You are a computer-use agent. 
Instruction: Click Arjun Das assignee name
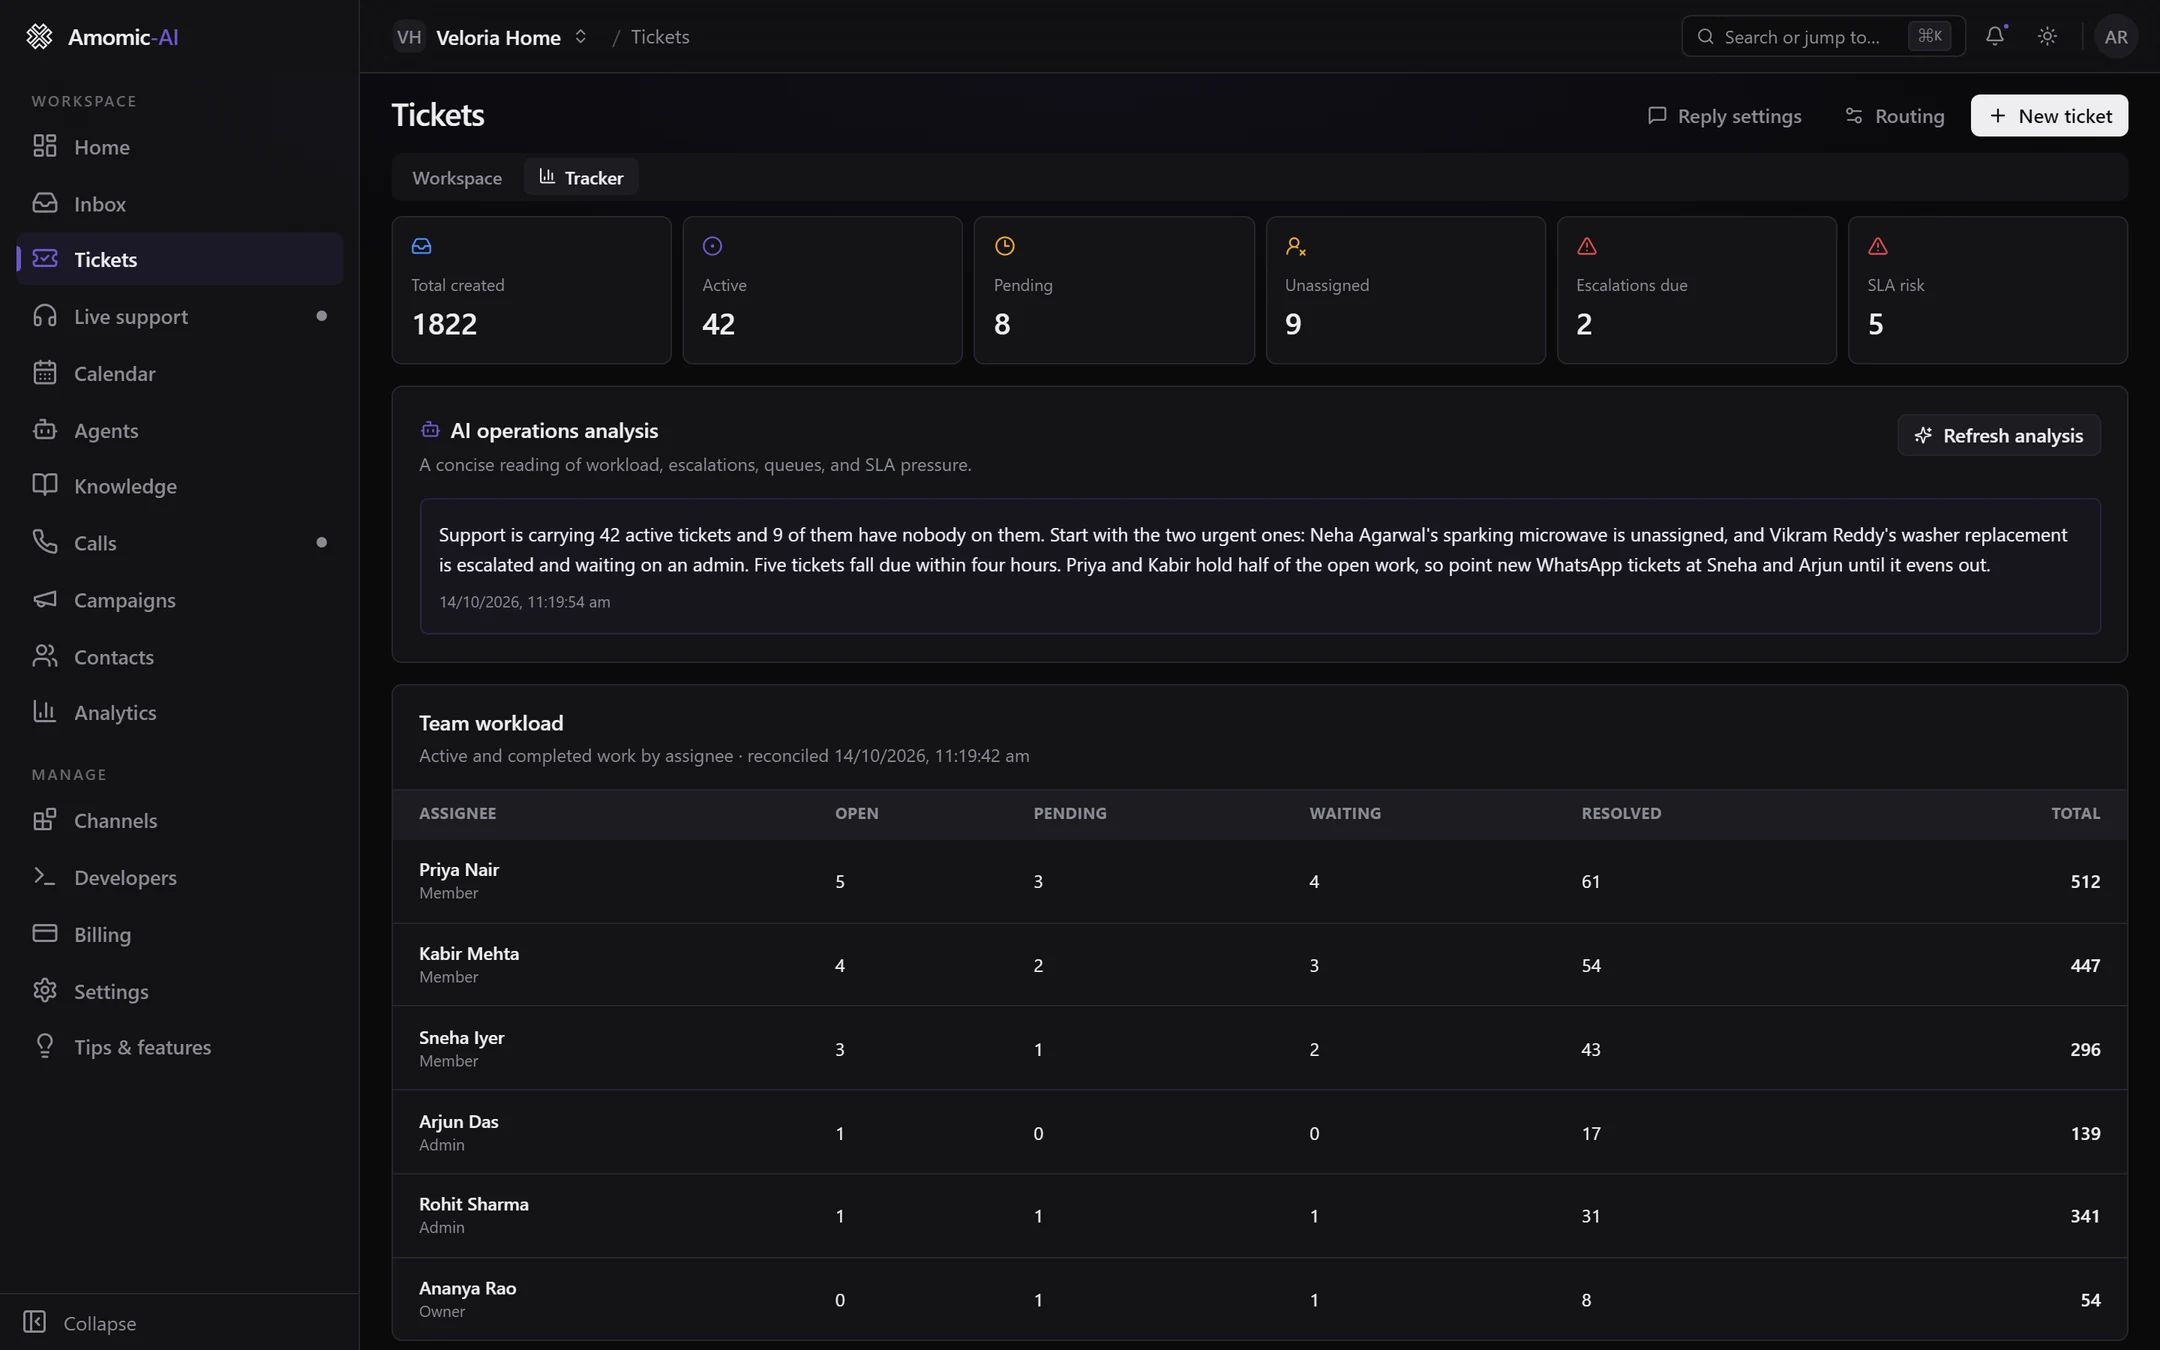coord(458,1121)
